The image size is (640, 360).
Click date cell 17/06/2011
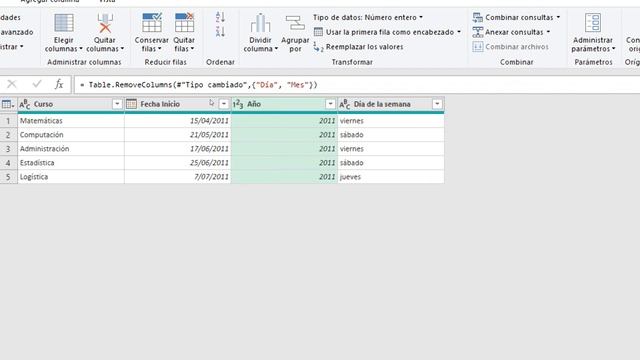click(x=178, y=149)
